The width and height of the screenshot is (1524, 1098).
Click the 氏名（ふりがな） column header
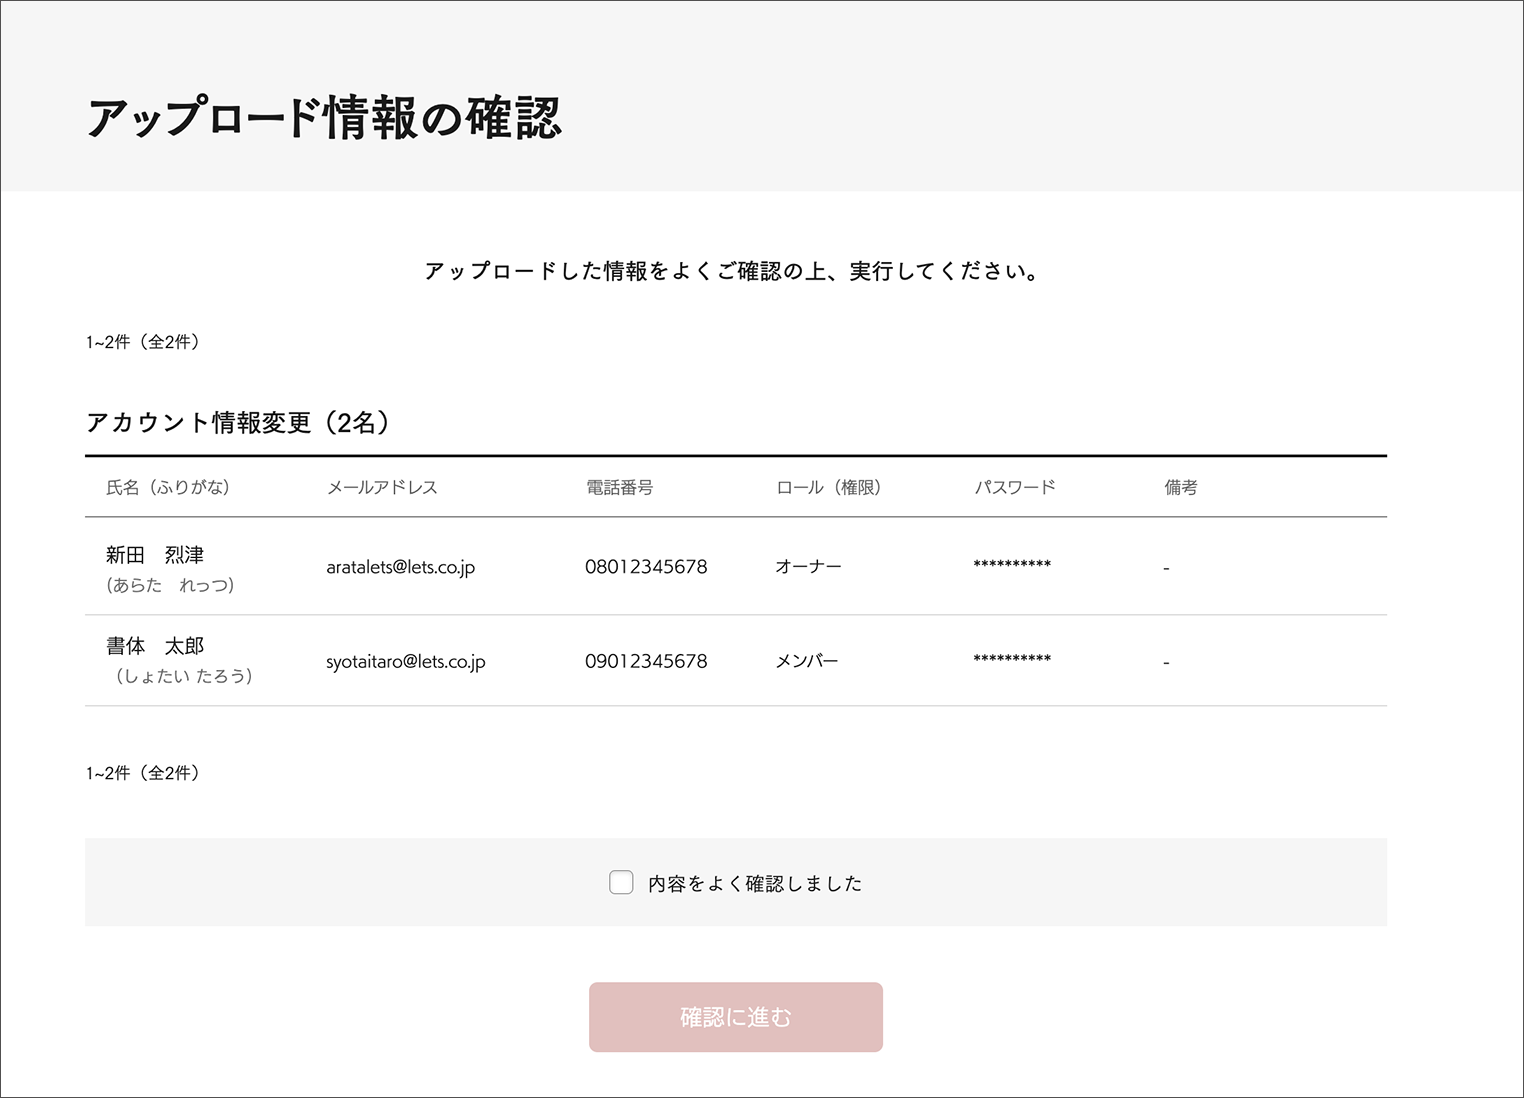[168, 488]
